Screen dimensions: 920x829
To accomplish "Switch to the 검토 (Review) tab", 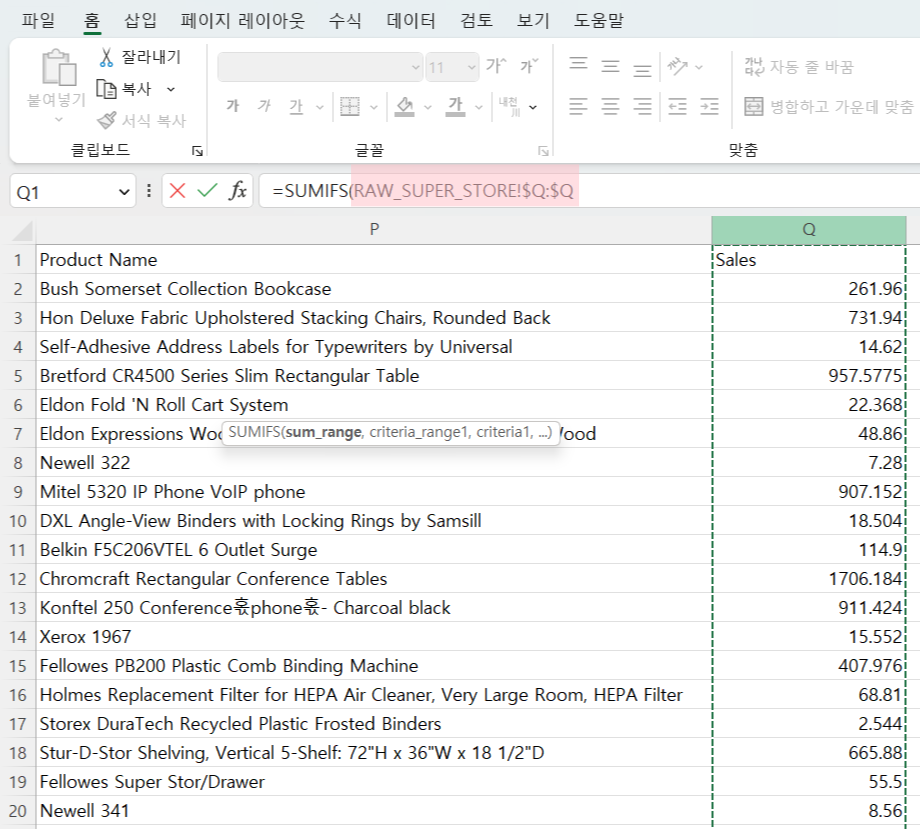I will (x=476, y=21).
